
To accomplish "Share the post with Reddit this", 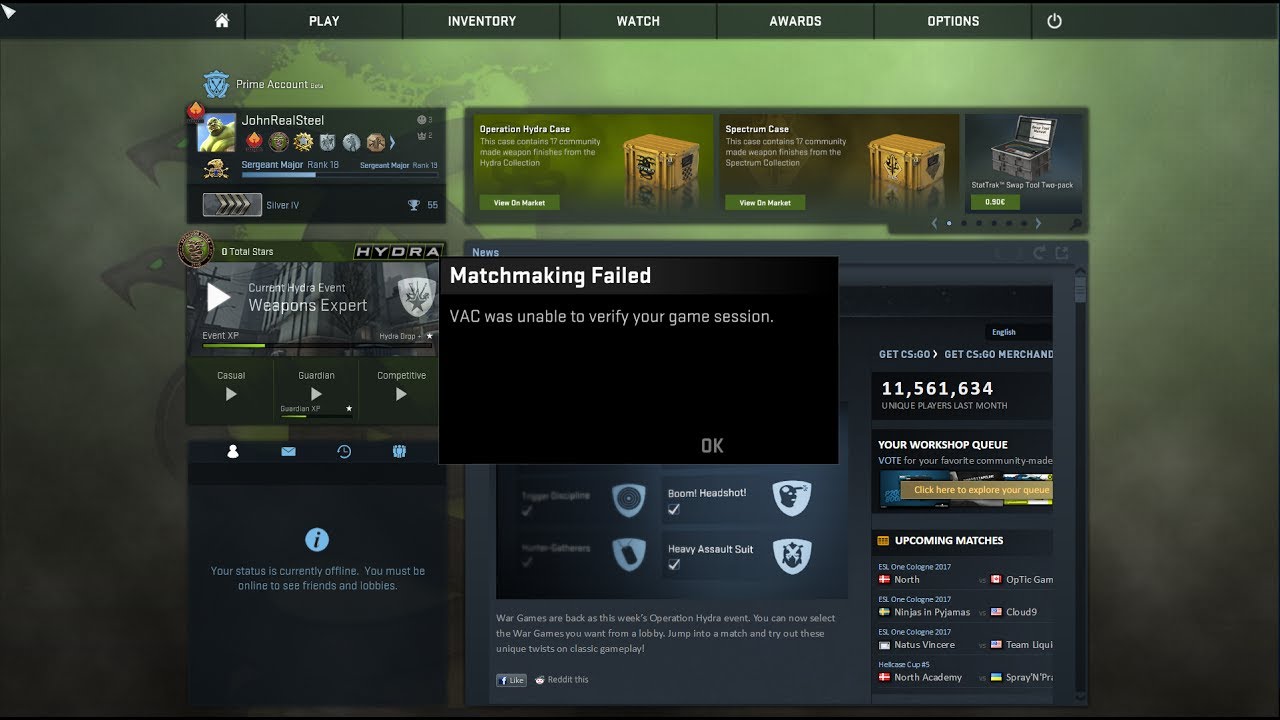I will [562, 680].
